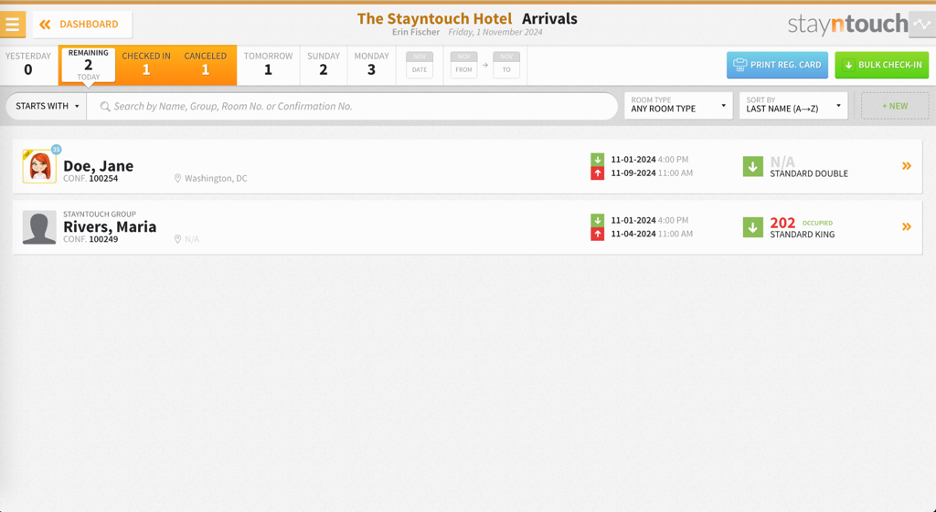
Task: Click Bulk Check-In button
Action: 882,65
